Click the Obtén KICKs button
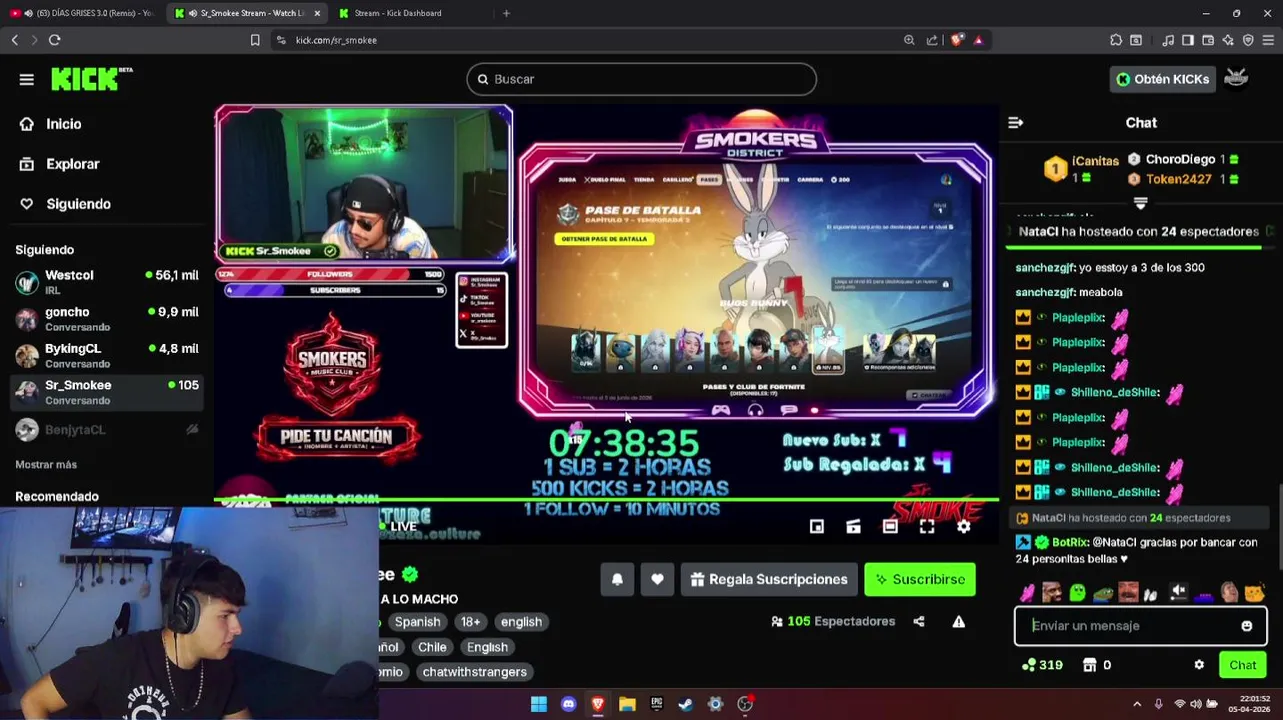The height and width of the screenshot is (720, 1283). point(1163,79)
